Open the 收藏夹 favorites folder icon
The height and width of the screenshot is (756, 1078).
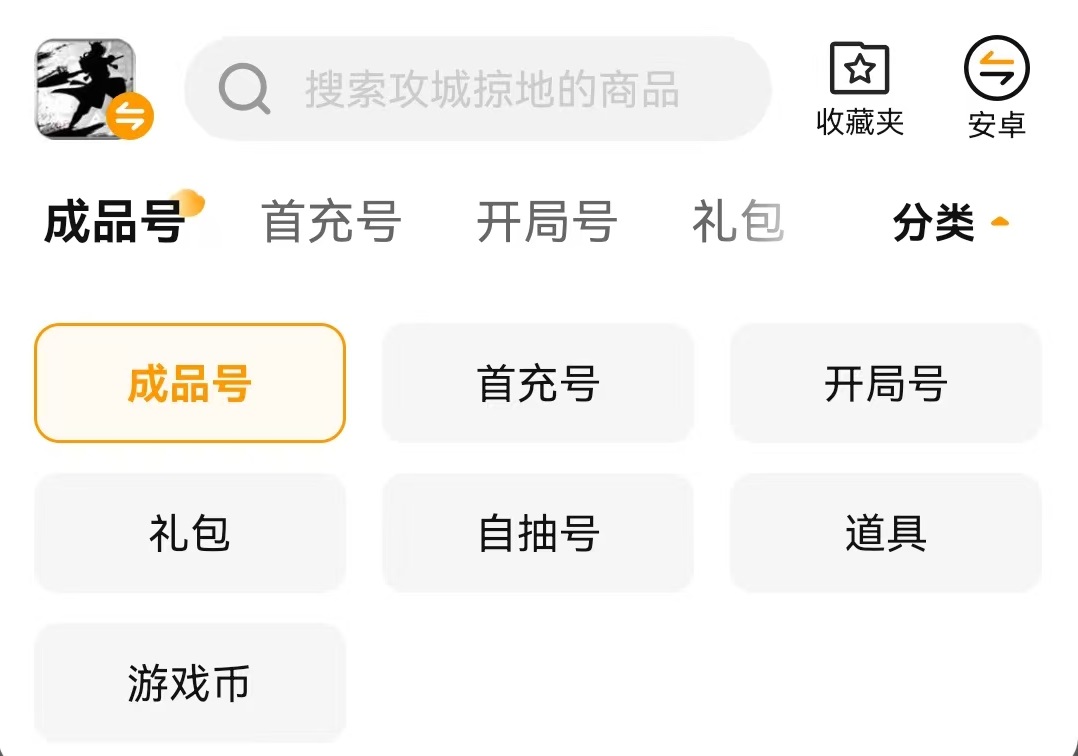click(x=860, y=69)
